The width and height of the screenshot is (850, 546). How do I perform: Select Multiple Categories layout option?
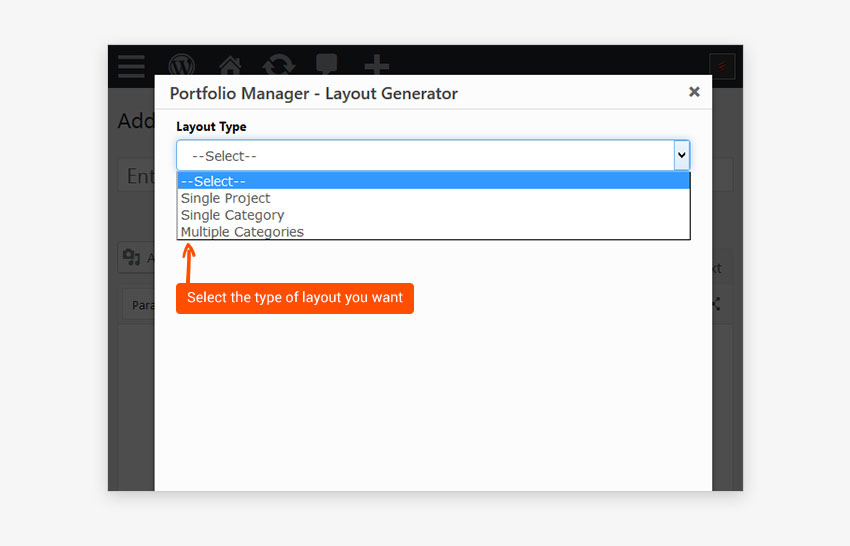click(x=242, y=232)
